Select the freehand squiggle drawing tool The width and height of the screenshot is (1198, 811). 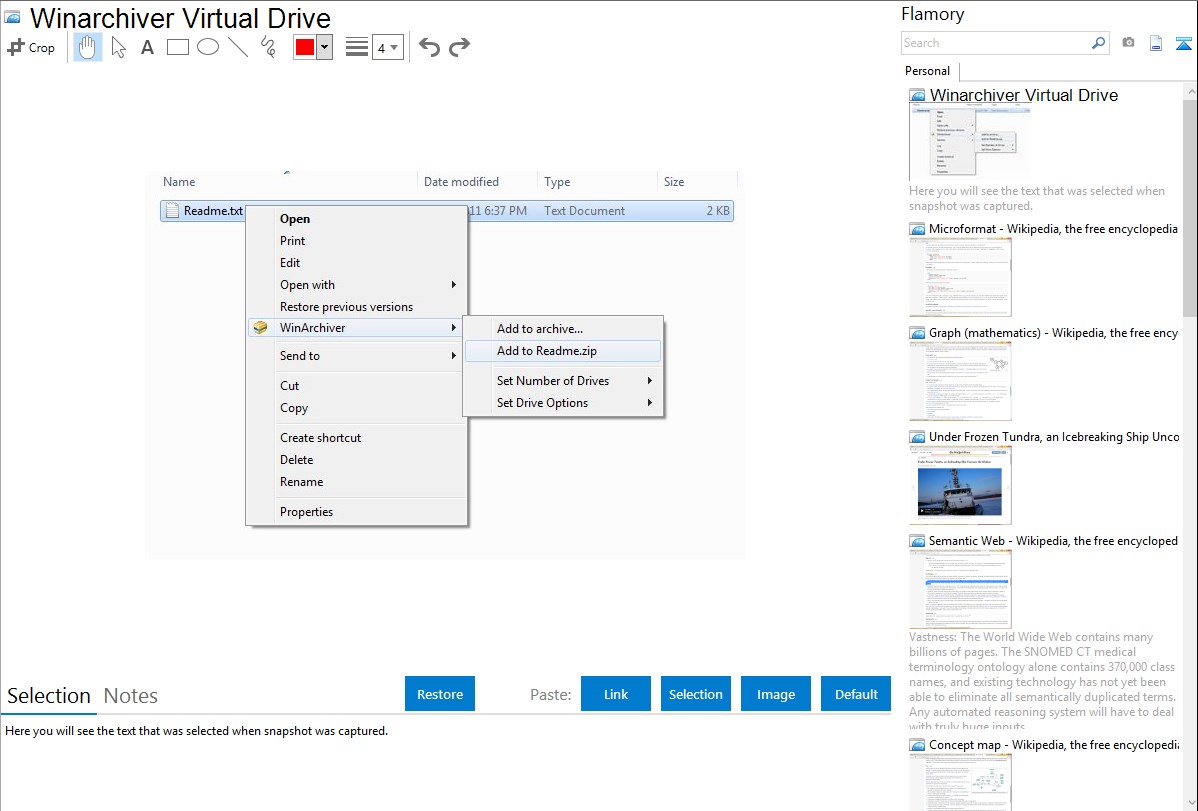pos(268,47)
